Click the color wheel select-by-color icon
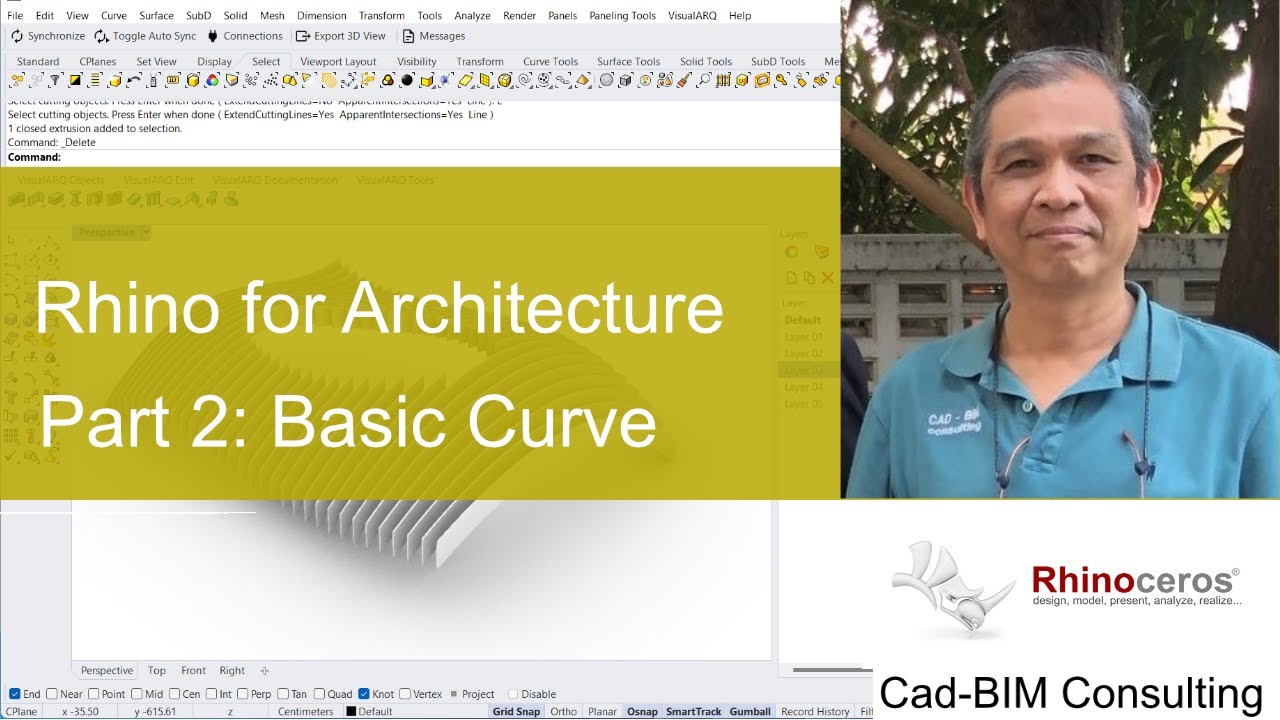This screenshot has width=1280, height=720. coord(211,80)
